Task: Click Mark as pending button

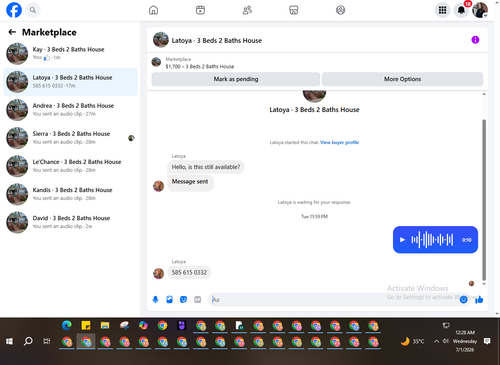Action: (x=236, y=79)
